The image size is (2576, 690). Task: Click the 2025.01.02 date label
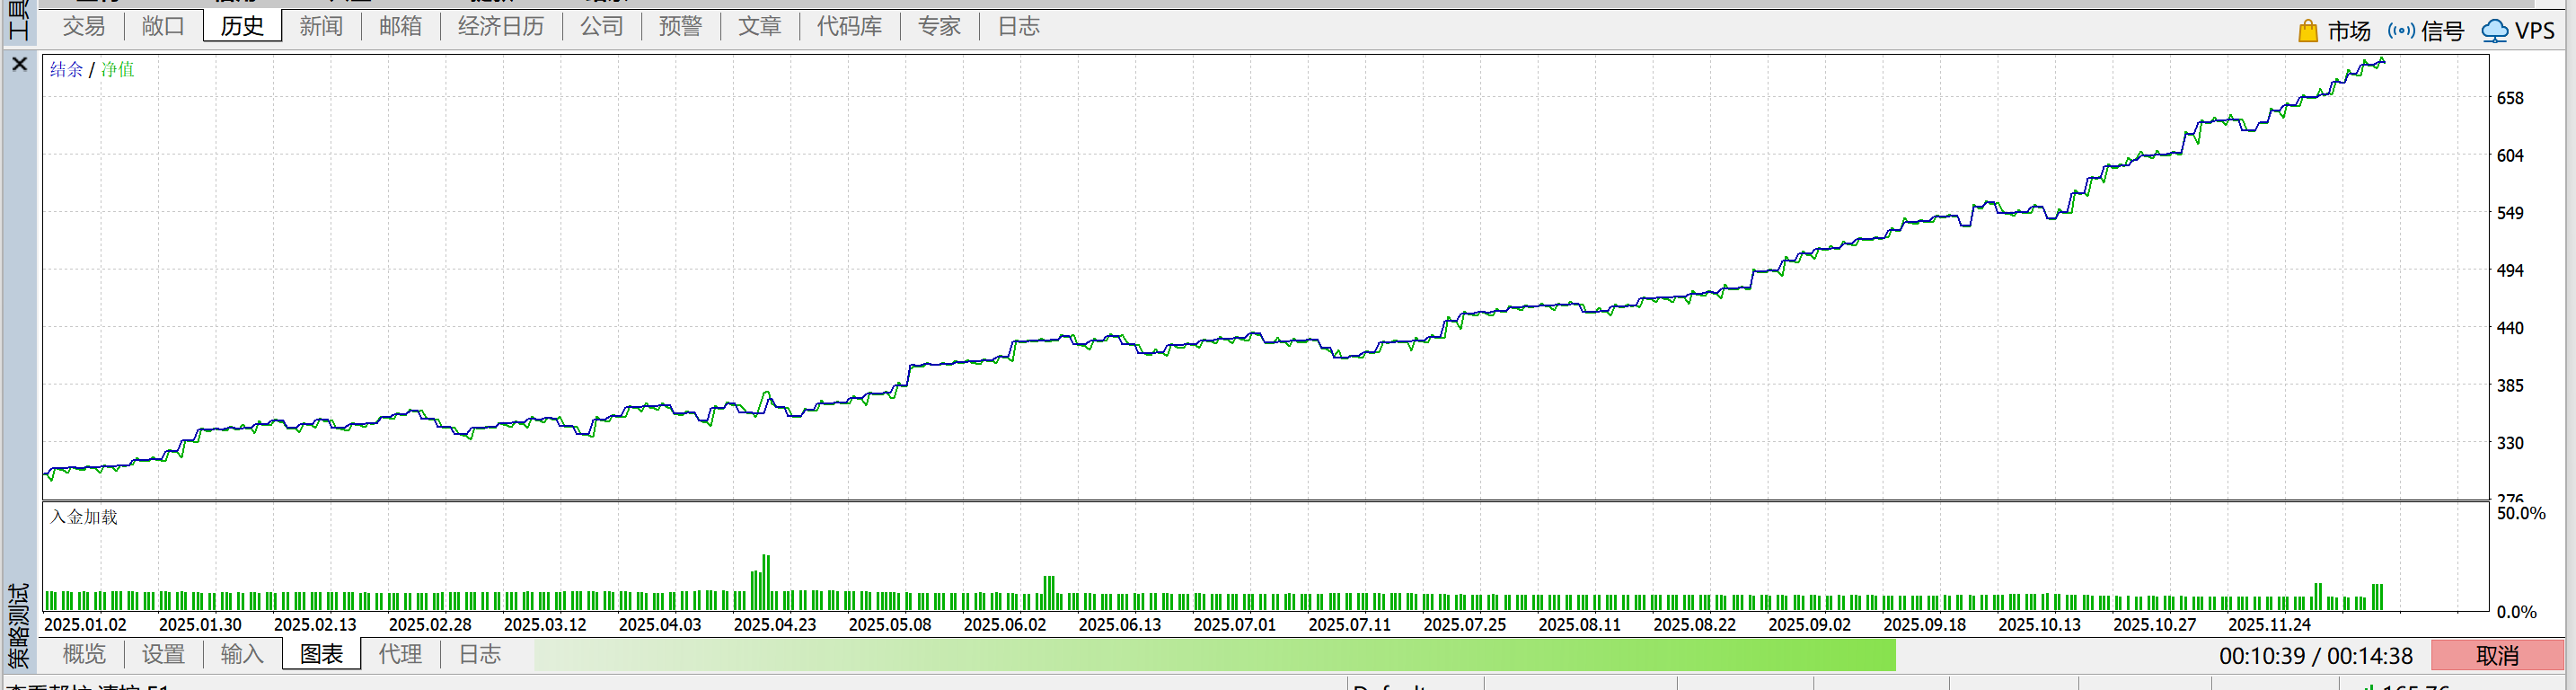point(85,625)
